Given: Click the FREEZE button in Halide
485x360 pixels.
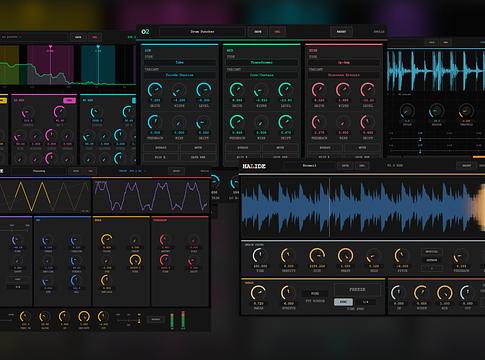Looking at the screenshot, I should (x=357, y=290).
